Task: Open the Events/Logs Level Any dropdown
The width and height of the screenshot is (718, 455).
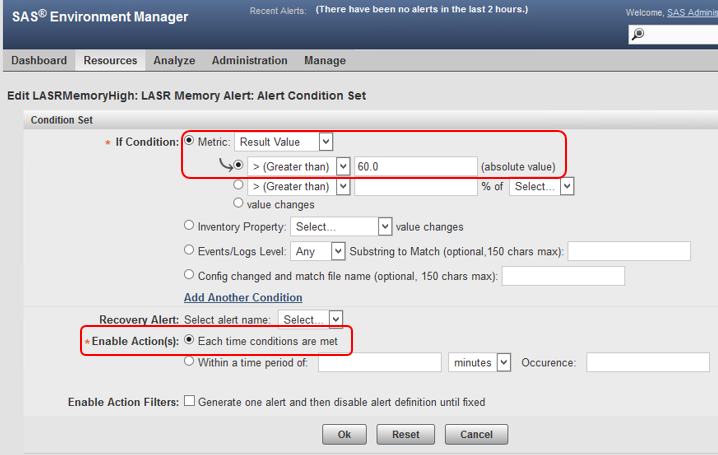Action: (x=318, y=251)
